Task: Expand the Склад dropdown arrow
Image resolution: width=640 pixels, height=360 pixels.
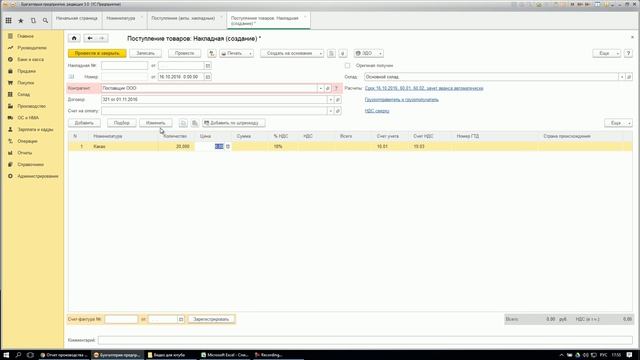Action: [622, 77]
